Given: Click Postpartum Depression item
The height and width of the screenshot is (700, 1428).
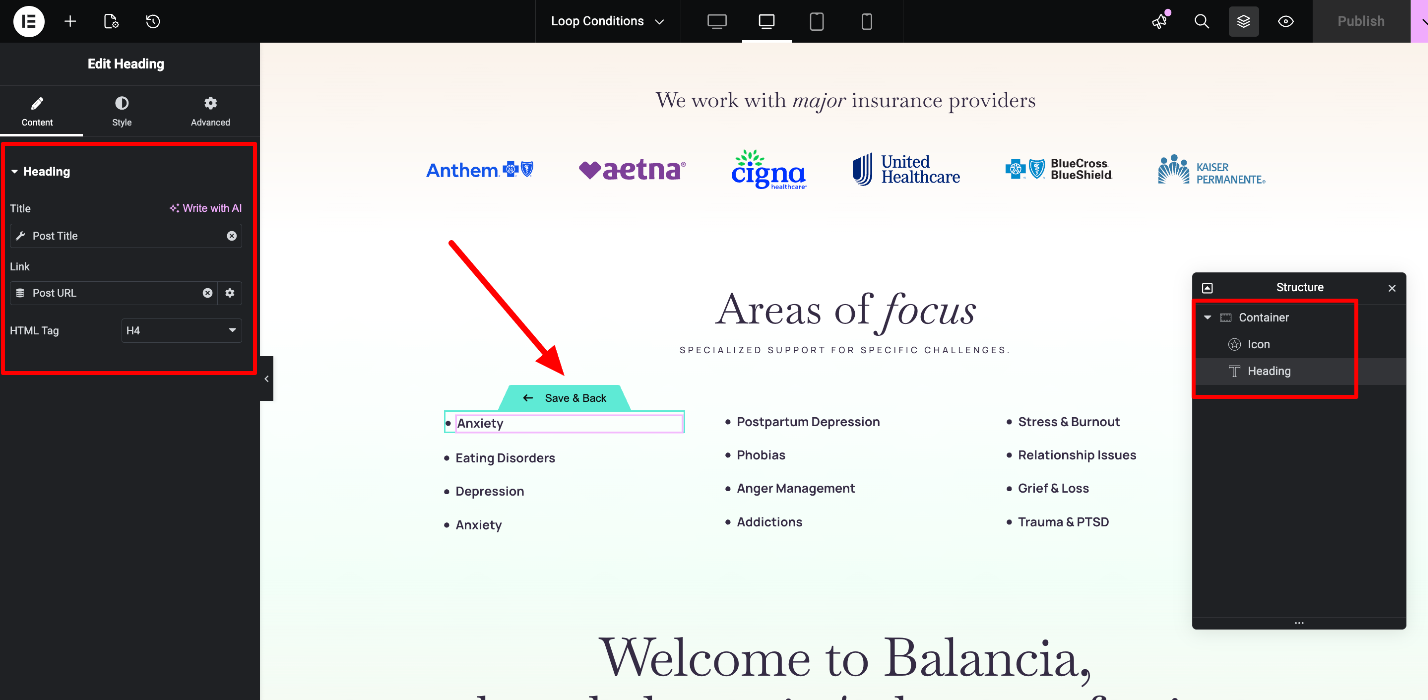Looking at the screenshot, I should pyautogui.click(x=808, y=422).
